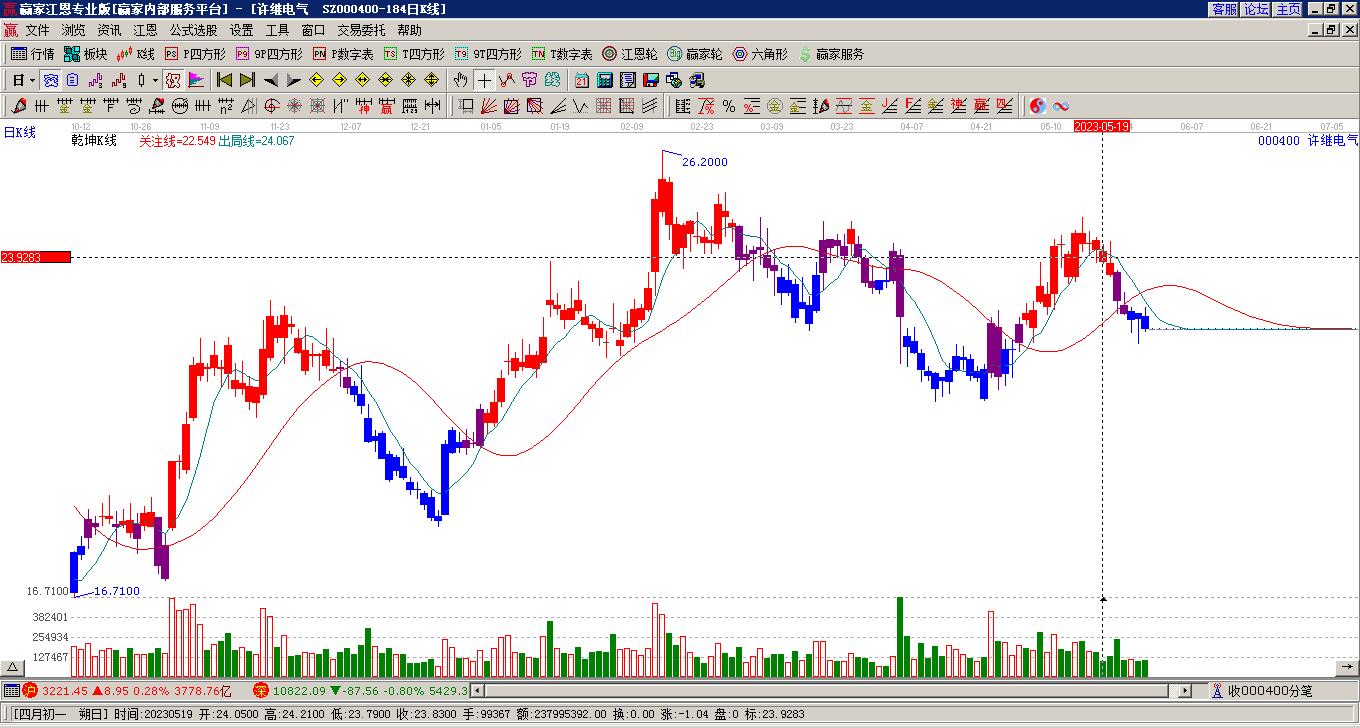The height and width of the screenshot is (728, 1360).
Task: Launch the 江恩轮 Gann wheel
Action: point(630,54)
